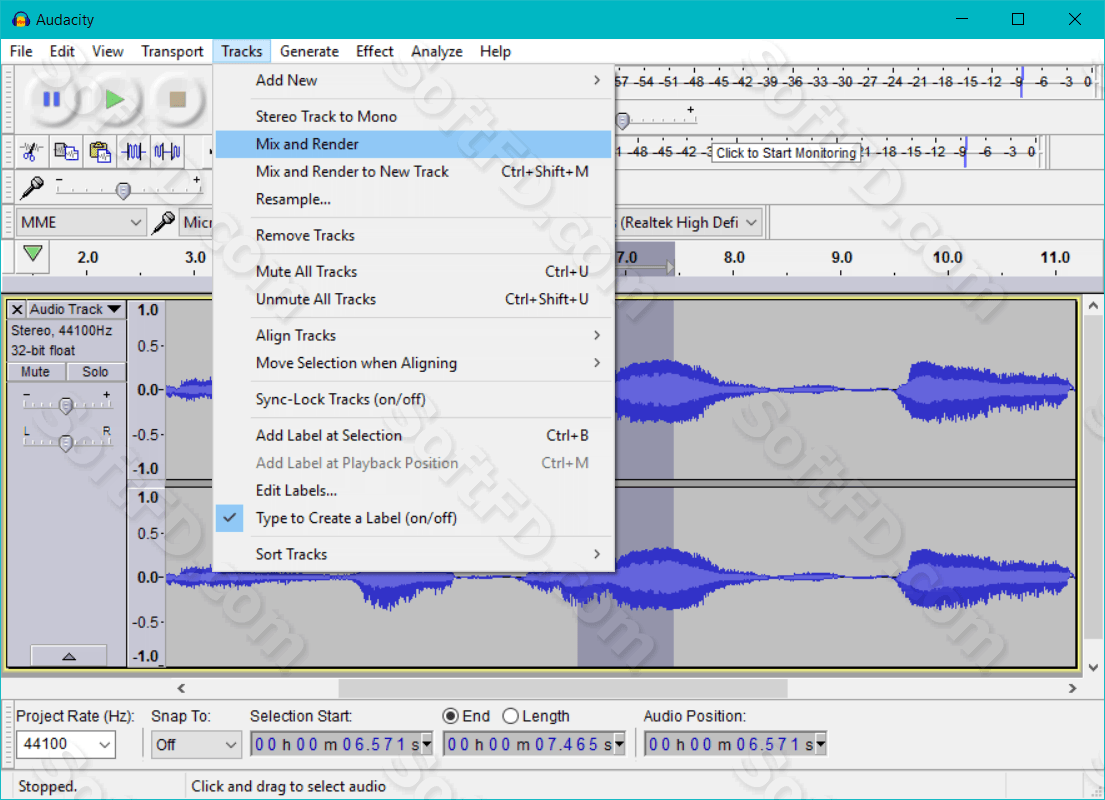The height and width of the screenshot is (800, 1105).
Task: Open Edit Labels... dialog
Action: point(414,491)
